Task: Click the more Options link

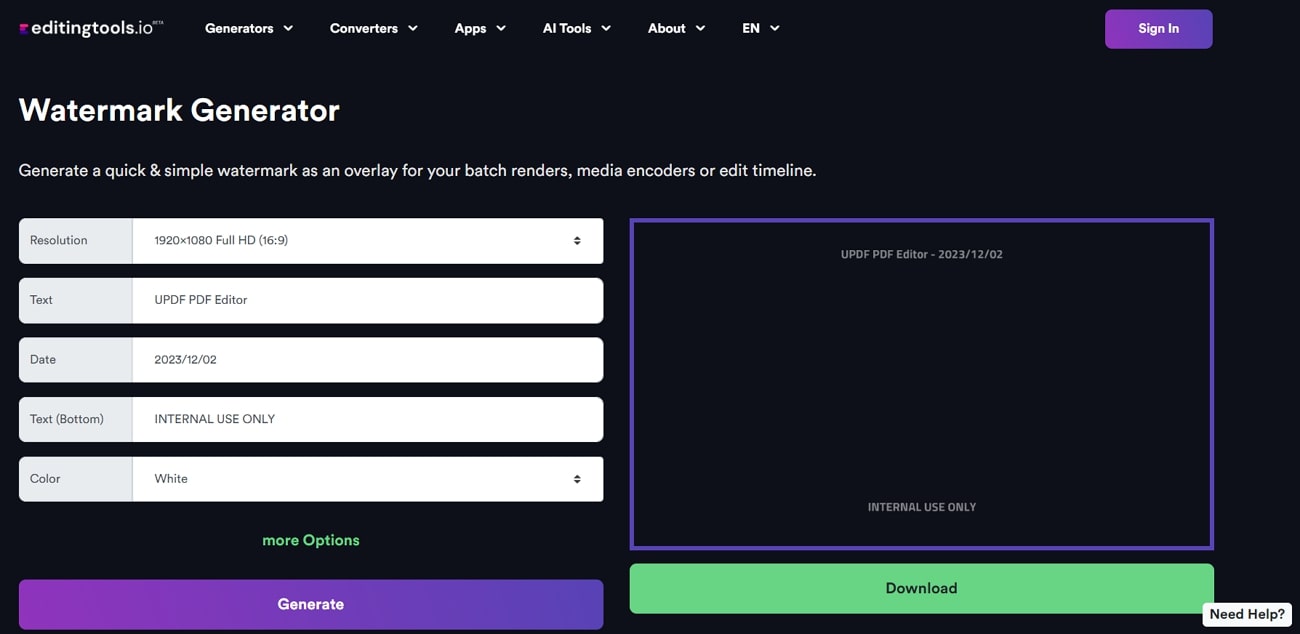Action: [310, 539]
